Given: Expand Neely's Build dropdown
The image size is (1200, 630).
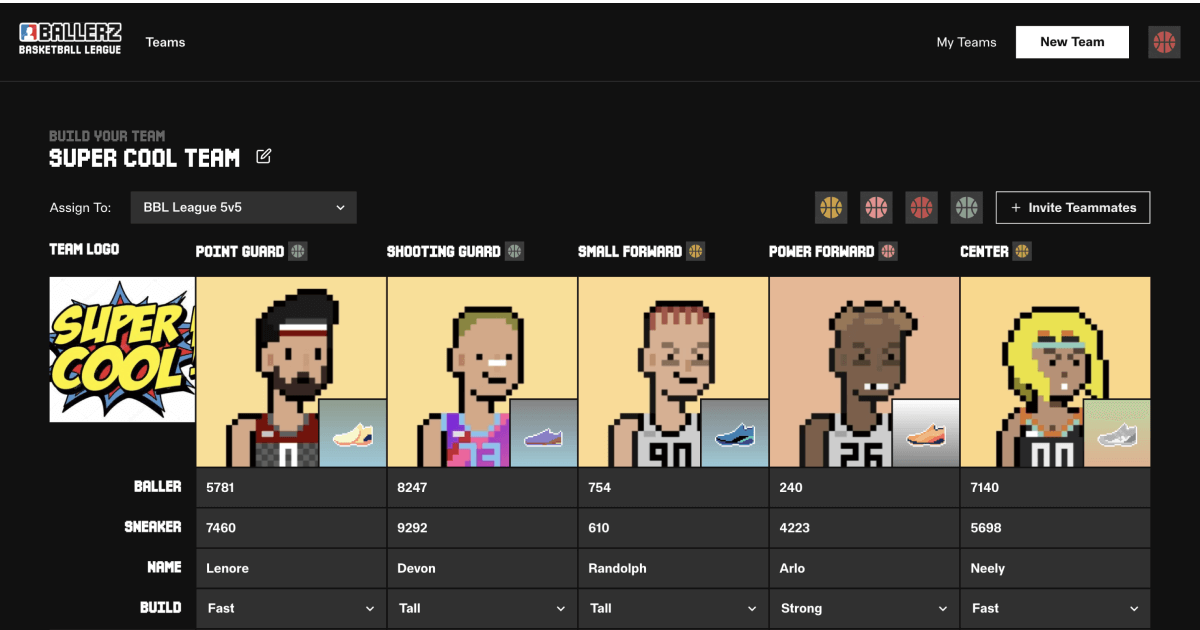Looking at the screenshot, I should [1055, 608].
